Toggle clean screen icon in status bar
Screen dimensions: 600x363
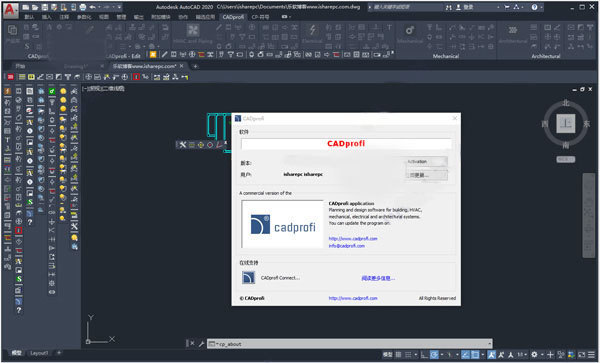point(581,355)
